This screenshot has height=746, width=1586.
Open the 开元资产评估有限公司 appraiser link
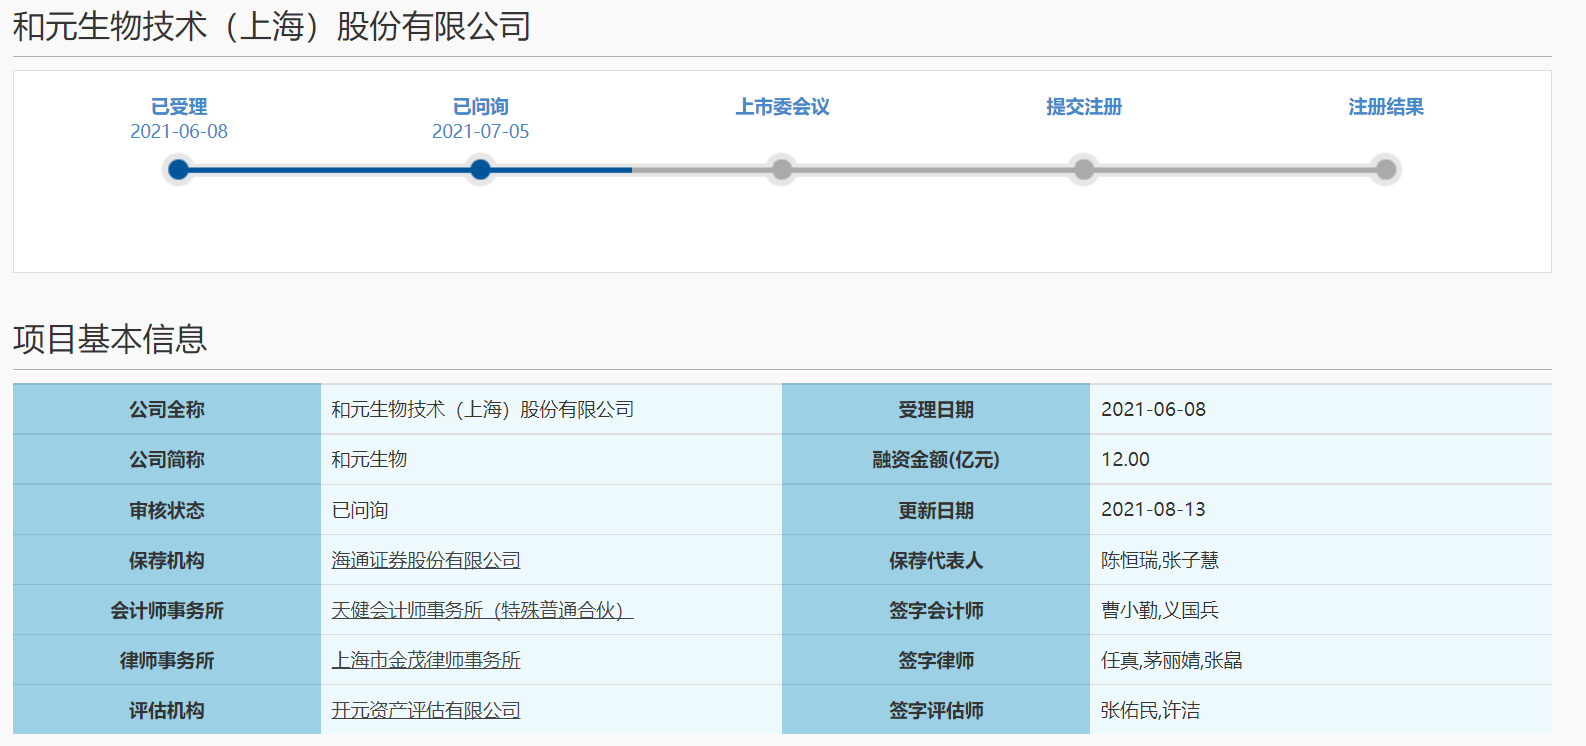point(426,711)
